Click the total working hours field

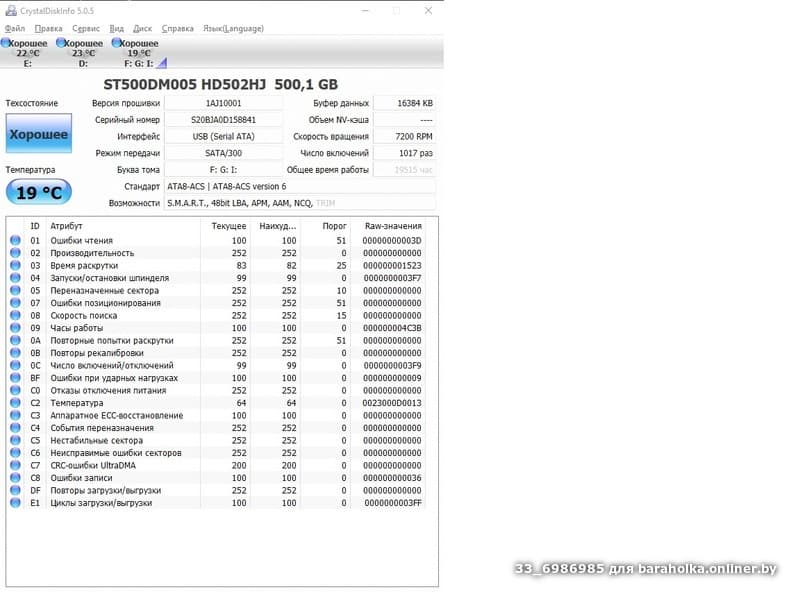405,170
